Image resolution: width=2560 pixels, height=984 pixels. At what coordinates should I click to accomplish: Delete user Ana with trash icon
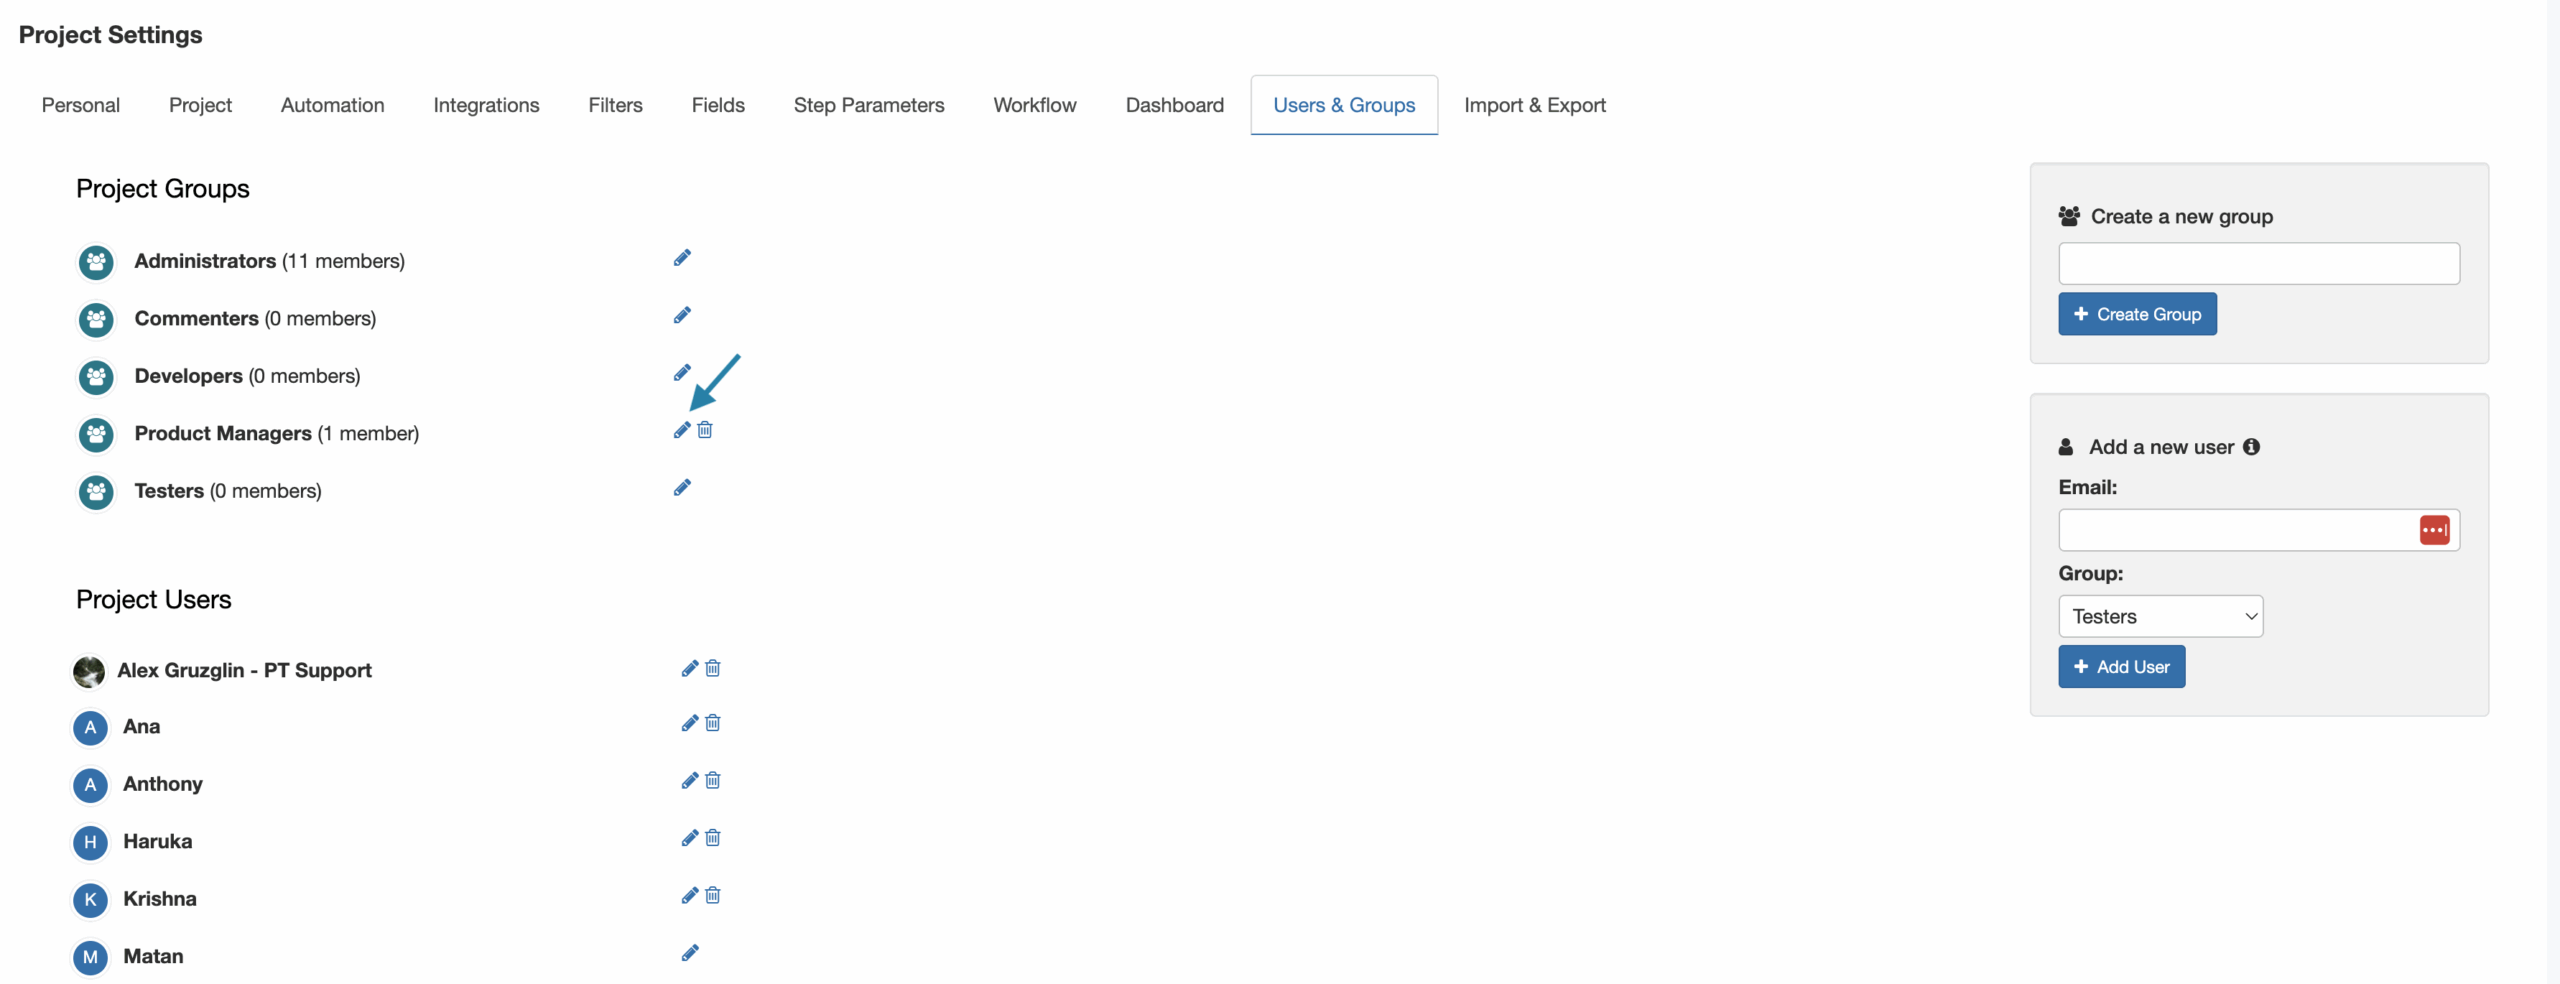pyautogui.click(x=713, y=723)
